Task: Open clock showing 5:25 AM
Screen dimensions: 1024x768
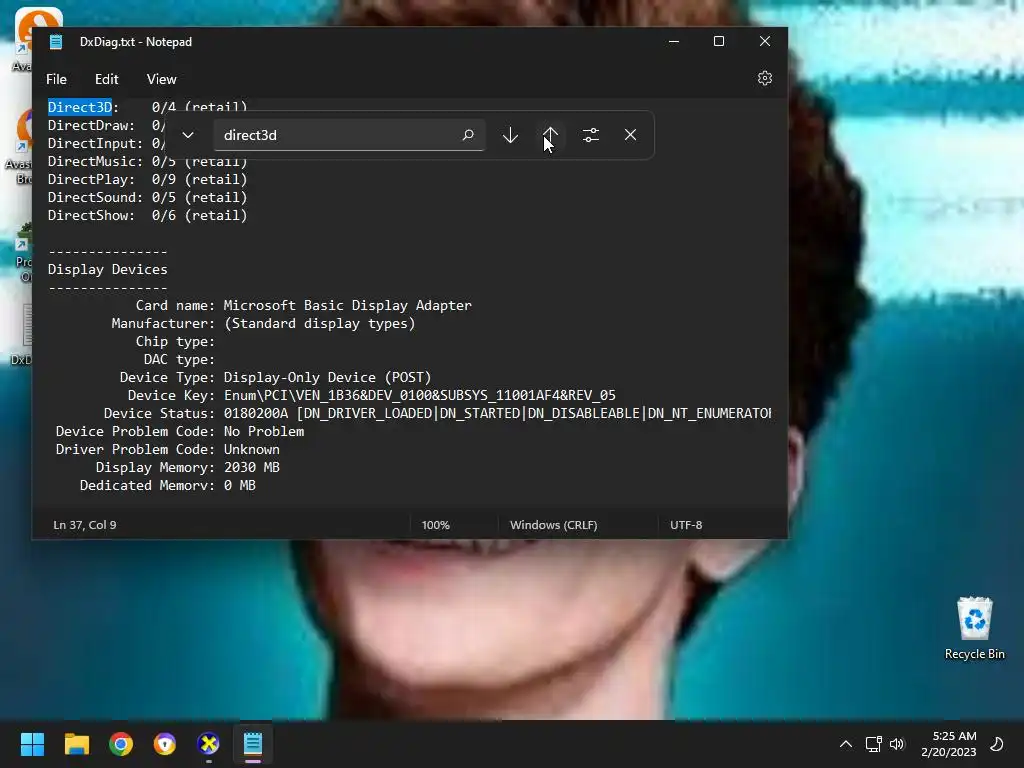Action: tap(949, 744)
